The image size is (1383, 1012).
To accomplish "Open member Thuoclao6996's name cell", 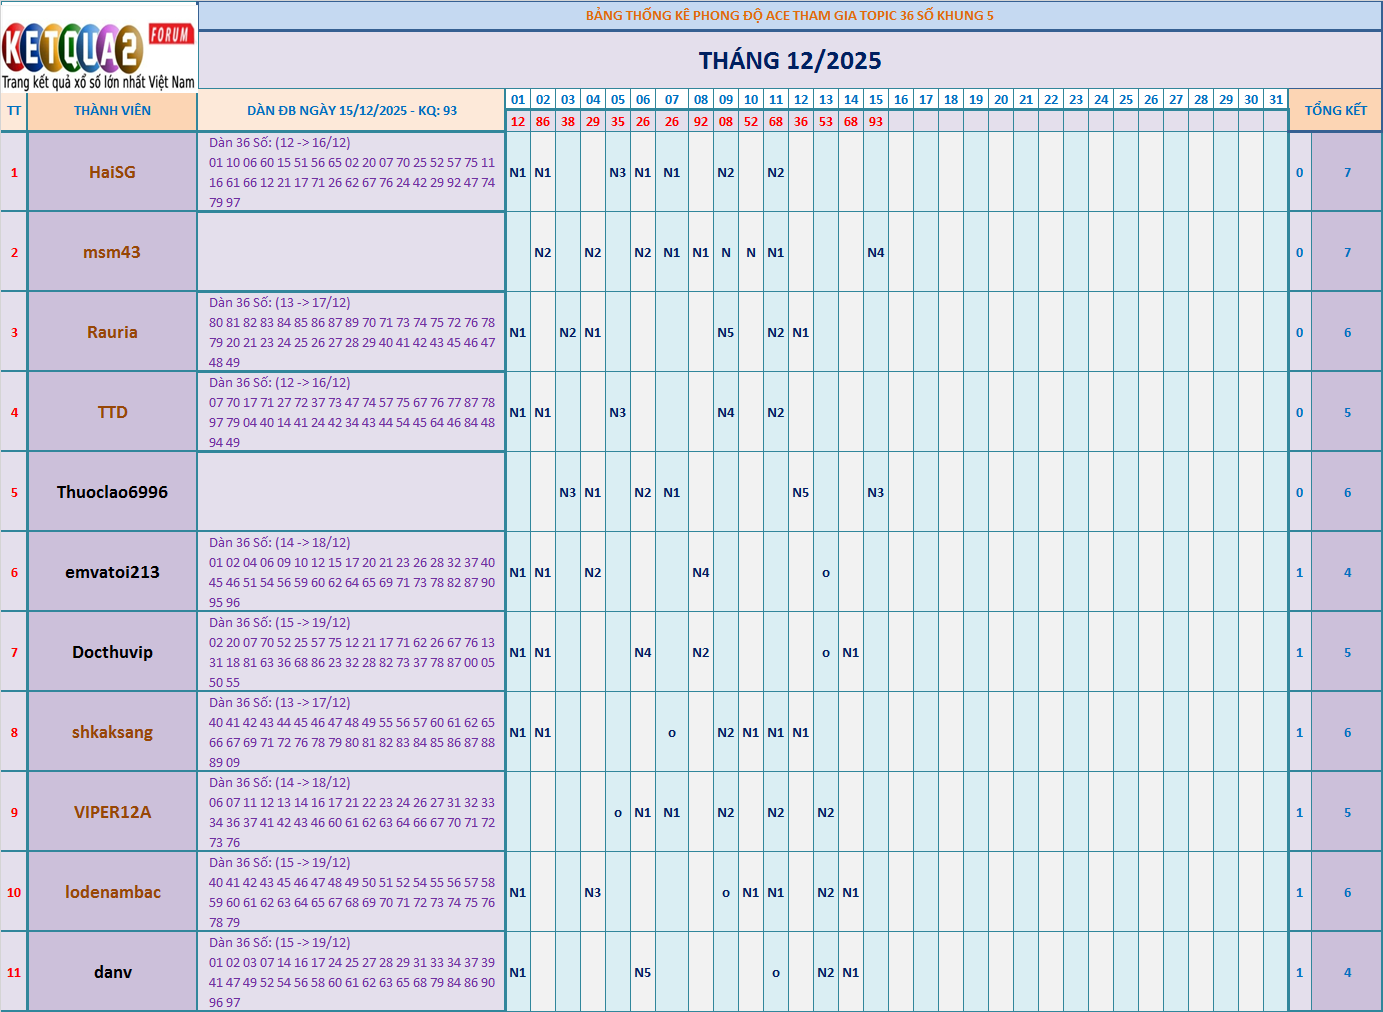I will pyautogui.click(x=112, y=492).
